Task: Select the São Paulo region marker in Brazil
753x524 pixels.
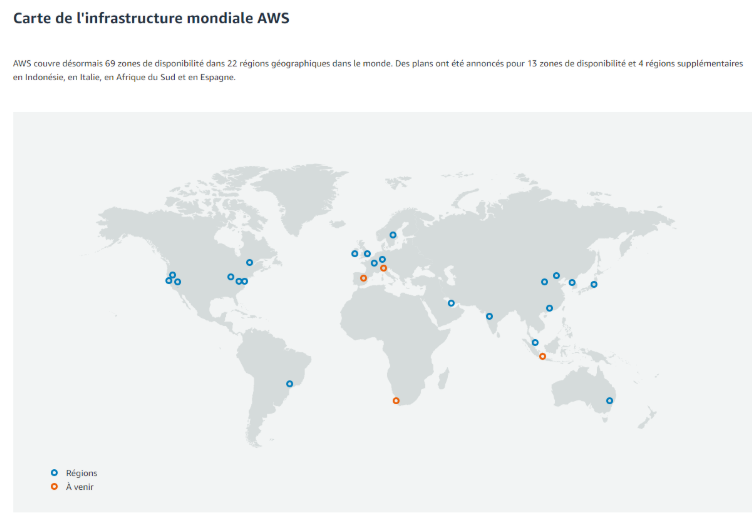Action: coord(290,384)
